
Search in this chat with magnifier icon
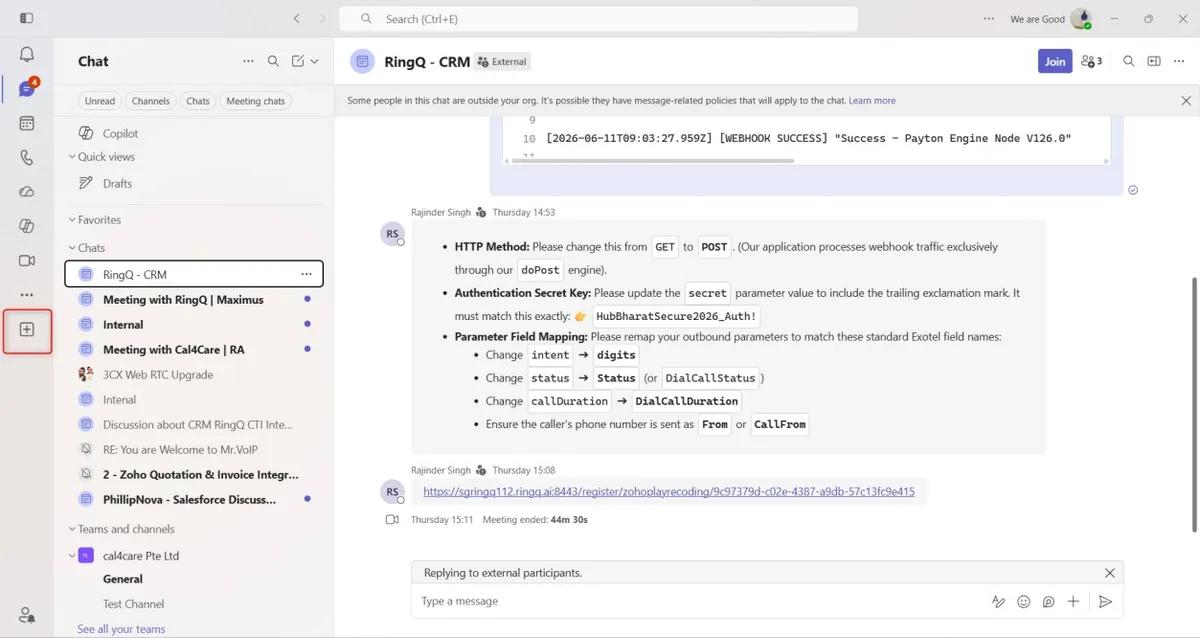point(1128,61)
